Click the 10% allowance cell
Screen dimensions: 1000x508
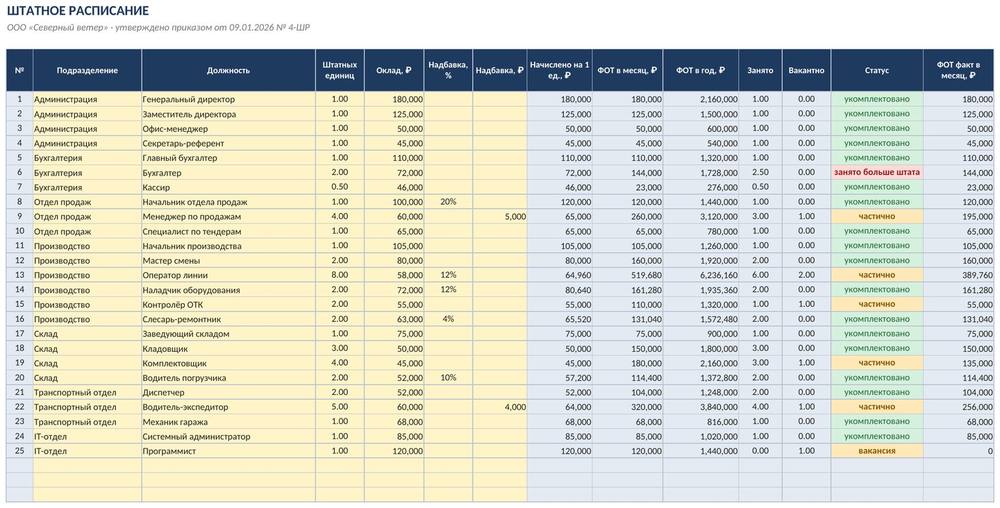pyautogui.click(x=448, y=378)
